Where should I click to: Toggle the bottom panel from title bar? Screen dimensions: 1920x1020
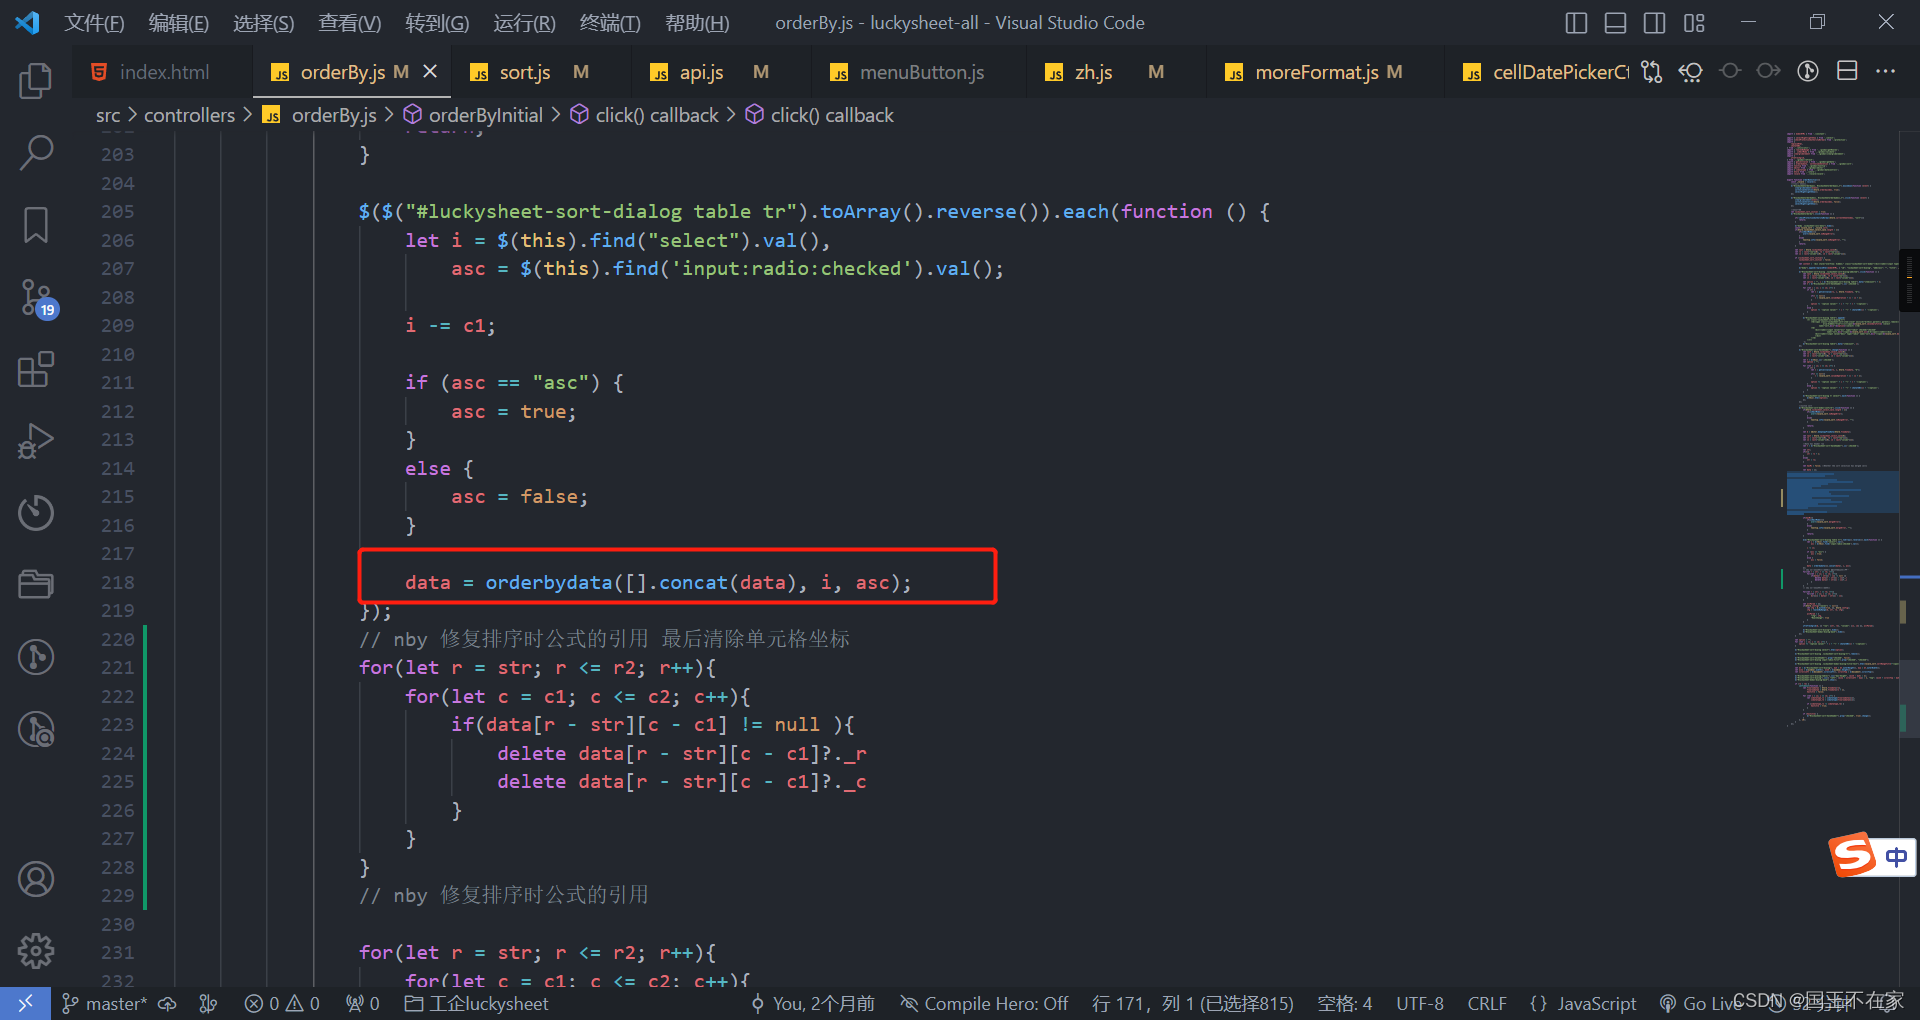coord(1615,23)
